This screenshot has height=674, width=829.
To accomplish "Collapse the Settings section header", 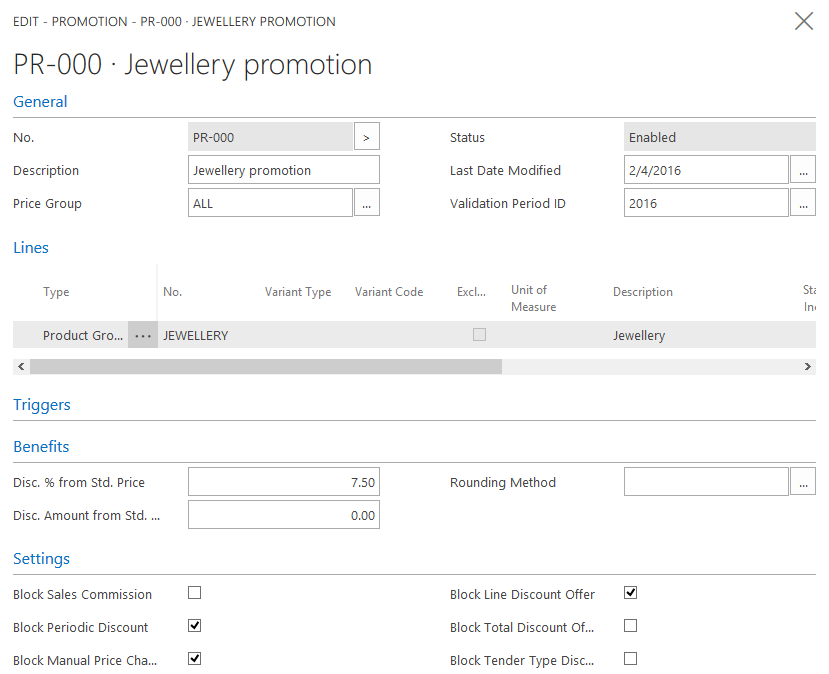I will coord(41,559).
